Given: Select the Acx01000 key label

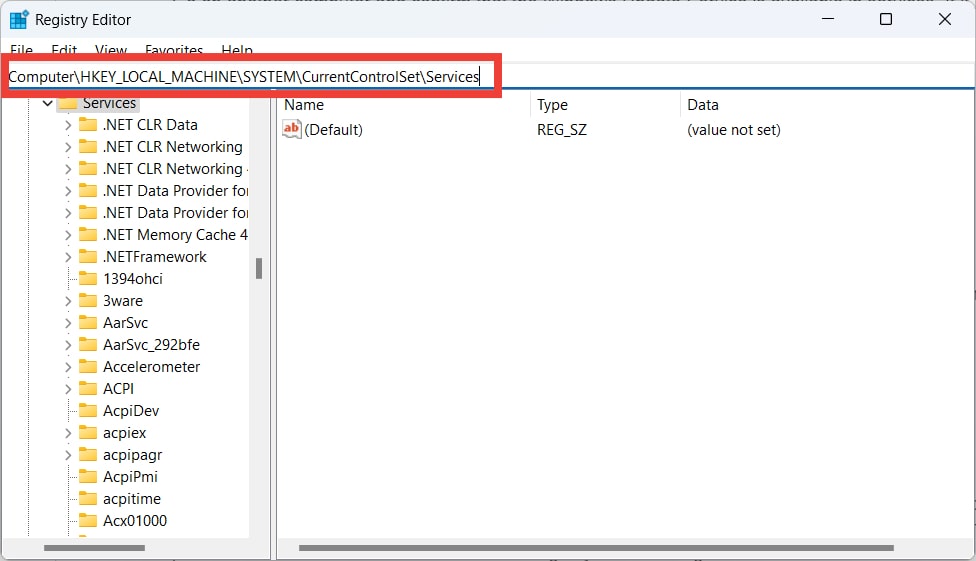Looking at the screenshot, I should coord(134,521).
